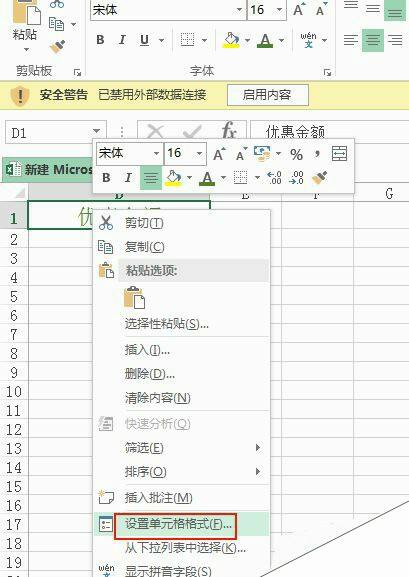Apply percent style from the mini toolbar
409x577 pixels.
[297, 155]
